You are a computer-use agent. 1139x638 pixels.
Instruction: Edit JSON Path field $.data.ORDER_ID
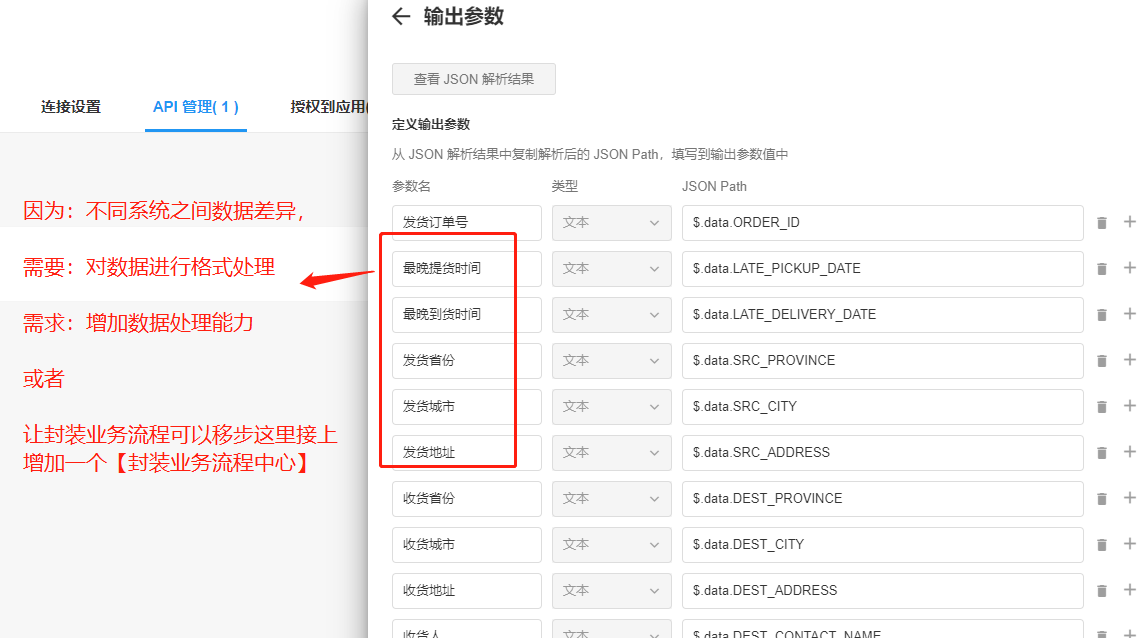click(x=882, y=223)
